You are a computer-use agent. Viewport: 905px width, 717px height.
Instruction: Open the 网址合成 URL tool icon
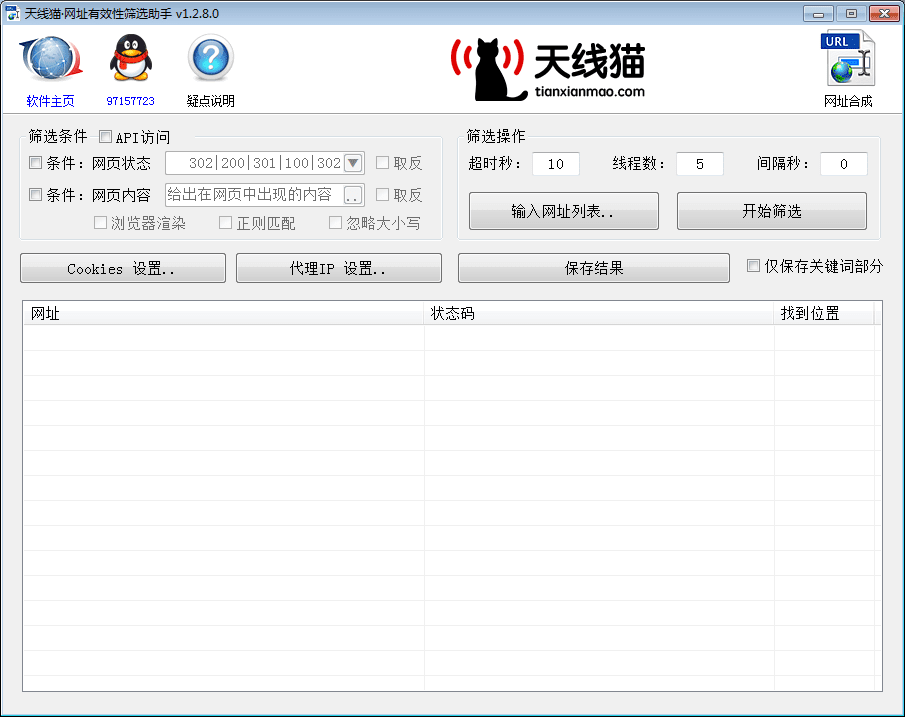[847, 58]
